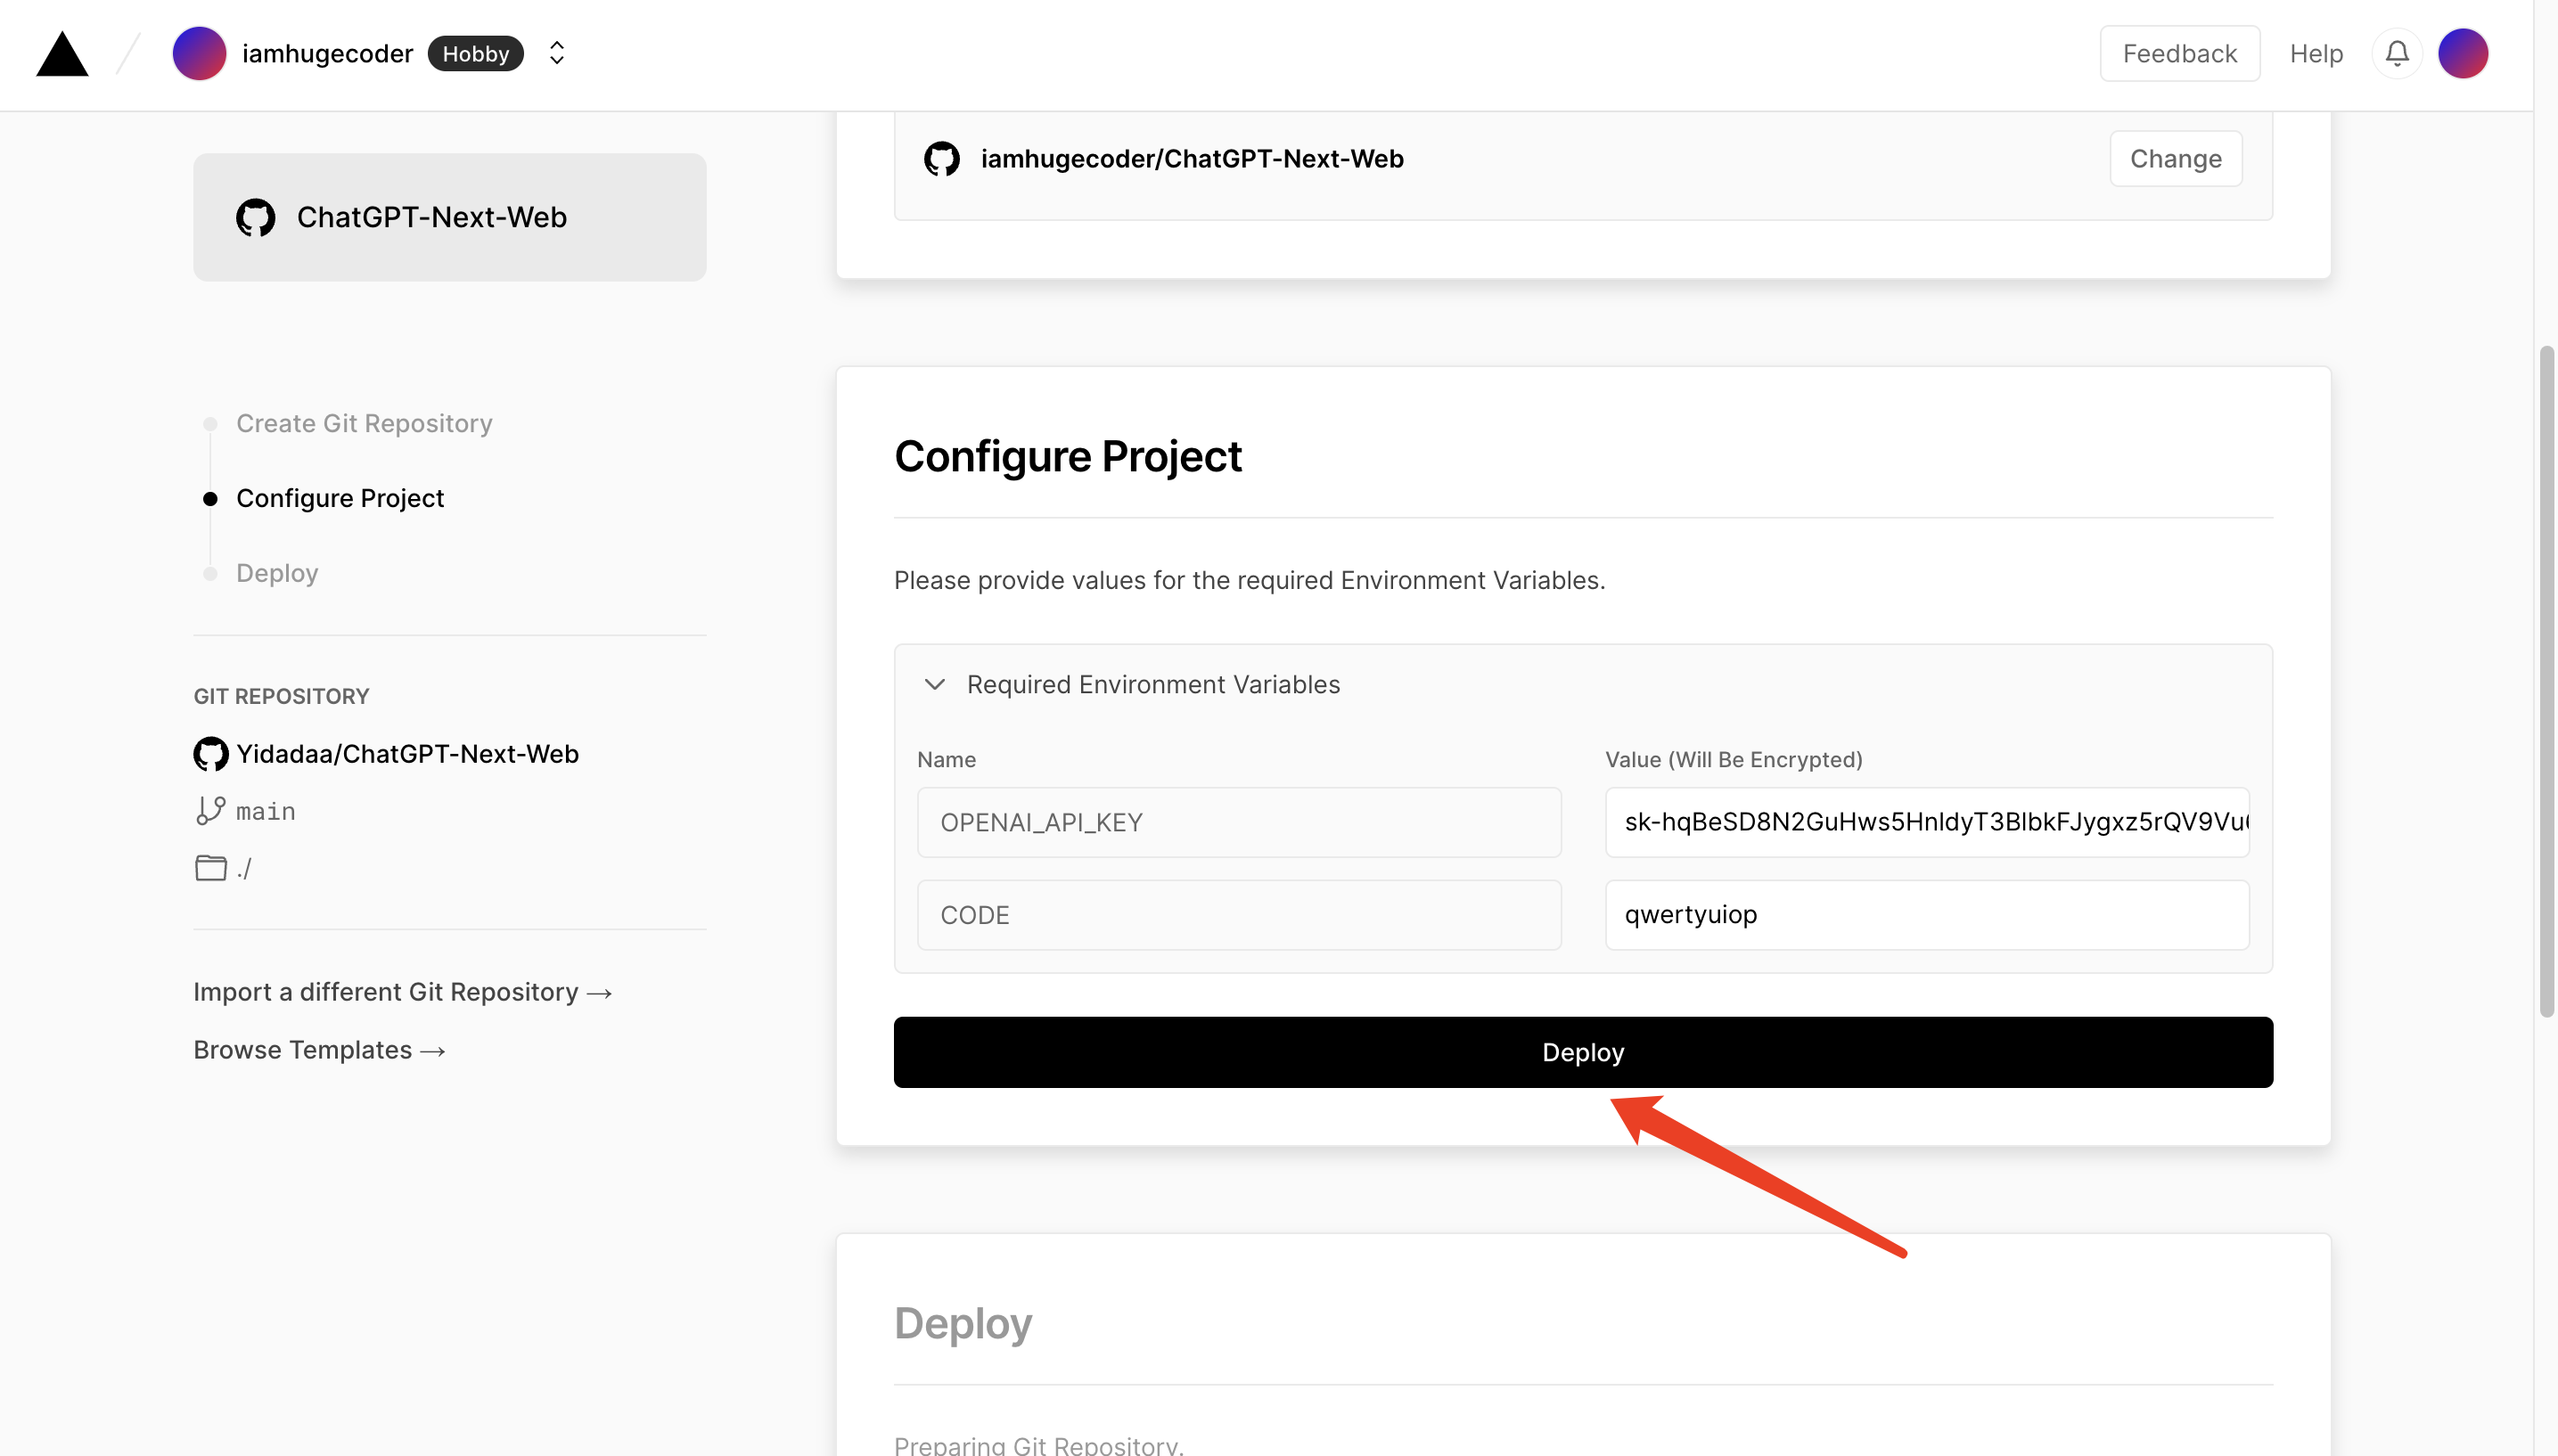Viewport: 2558px width, 1456px height.
Task: Click the main branch icon
Action: (x=210, y=810)
